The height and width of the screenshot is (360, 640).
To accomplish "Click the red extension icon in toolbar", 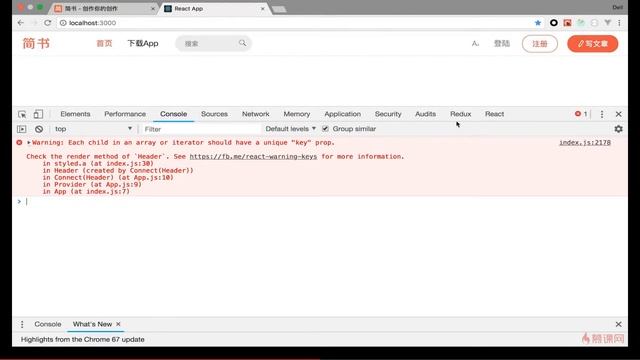I will 567,23.
